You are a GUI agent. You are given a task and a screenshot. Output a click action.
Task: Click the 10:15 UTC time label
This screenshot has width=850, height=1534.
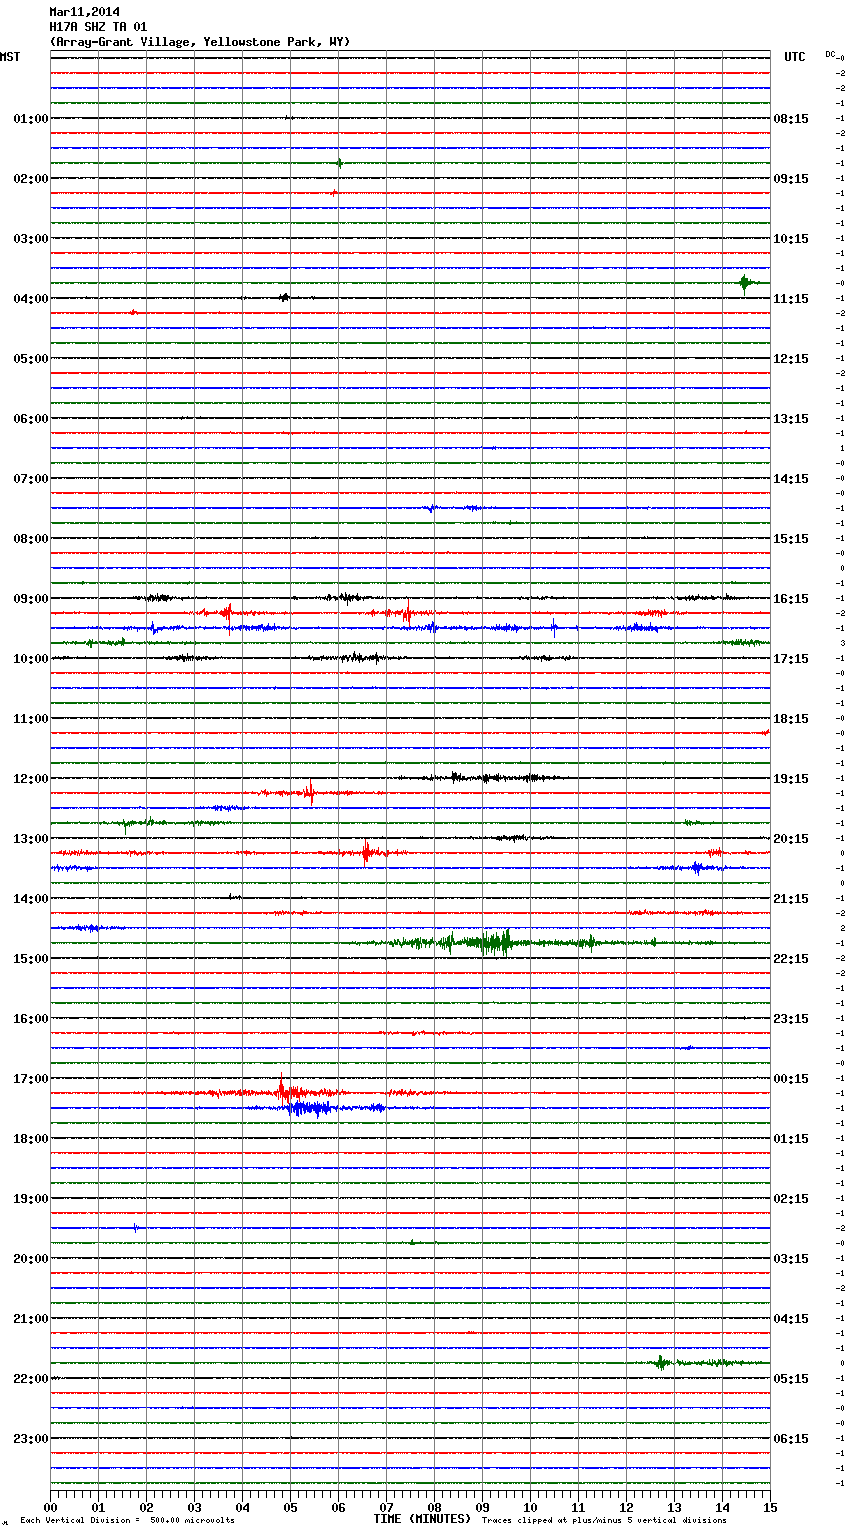pyautogui.click(x=791, y=239)
